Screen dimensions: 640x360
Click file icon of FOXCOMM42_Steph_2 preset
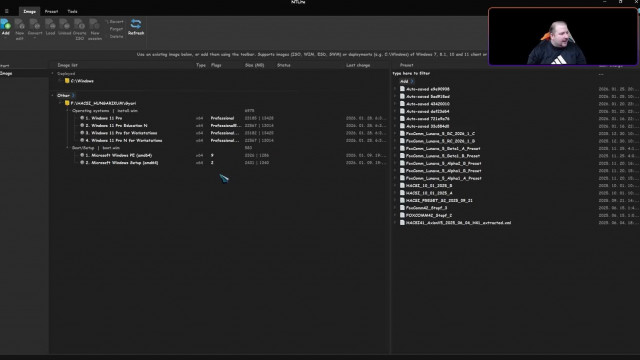click(x=402, y=215)
